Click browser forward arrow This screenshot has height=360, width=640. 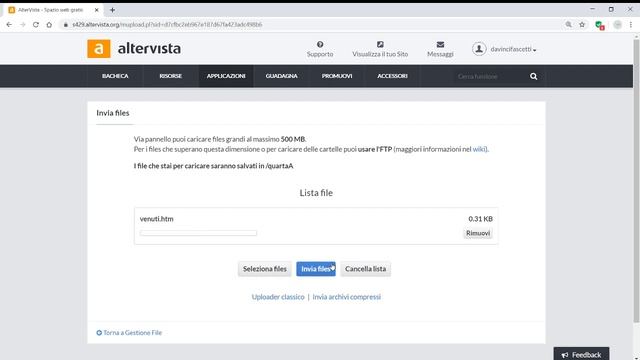tap(22, 24)
